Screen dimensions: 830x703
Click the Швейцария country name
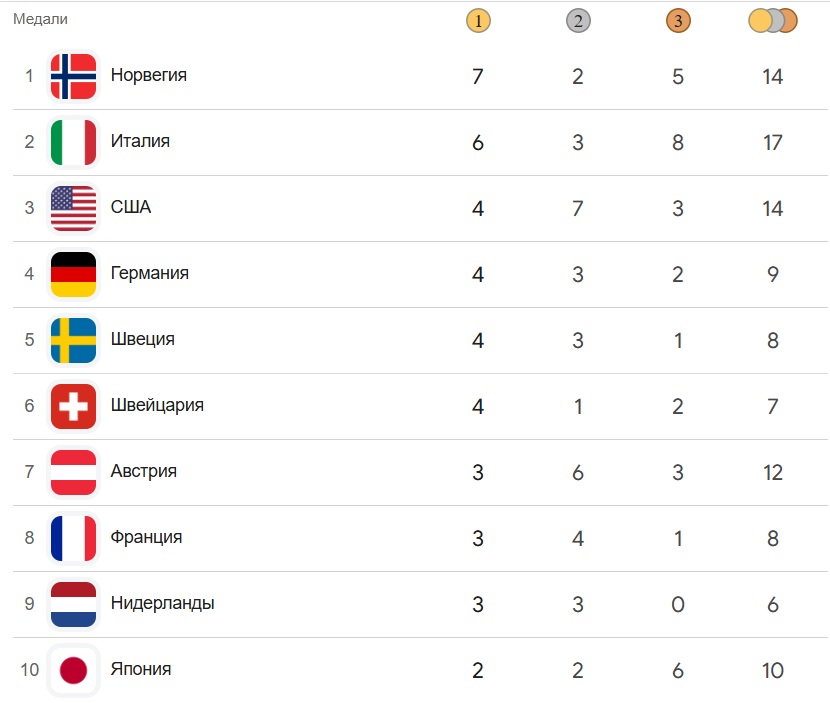[157, 405]
